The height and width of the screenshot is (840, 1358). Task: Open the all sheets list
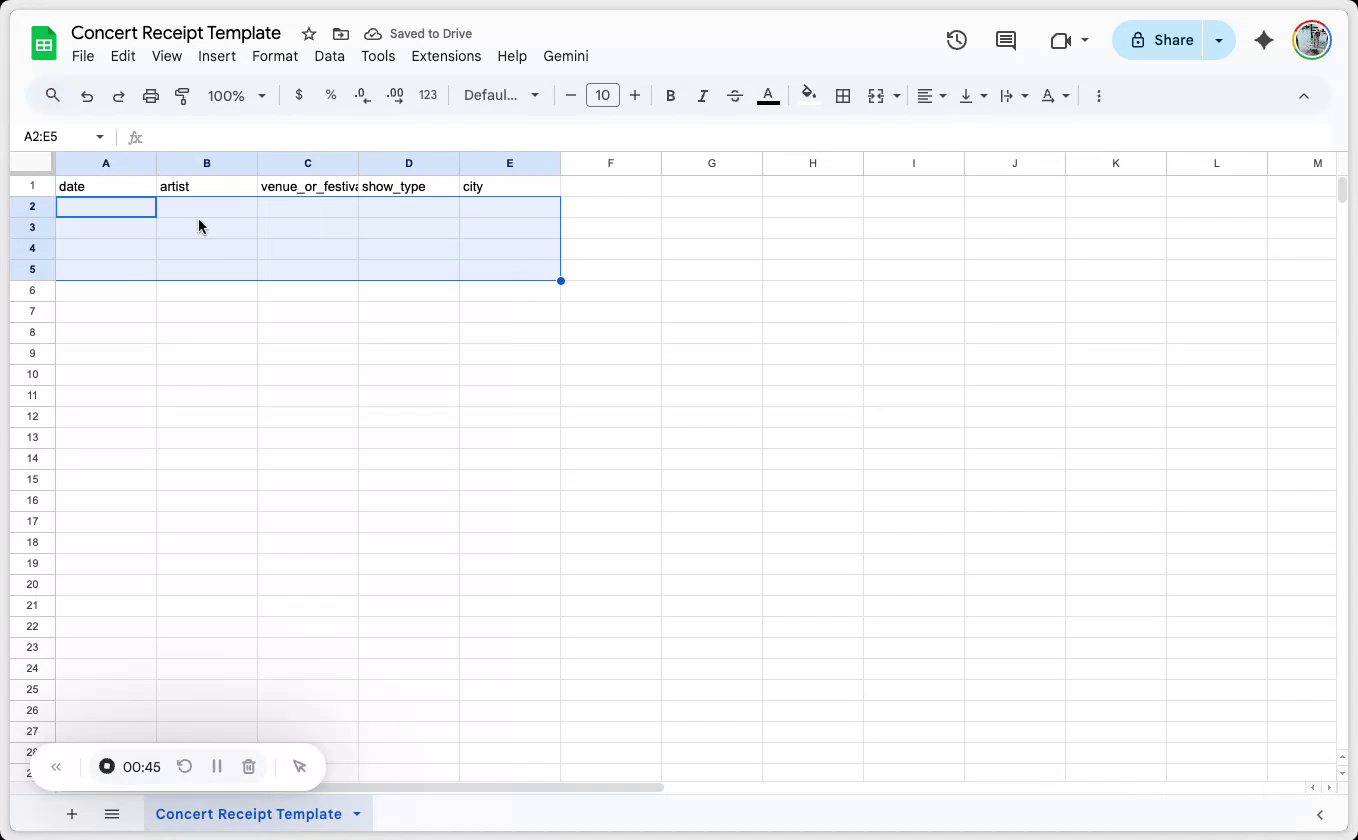(112, 814)
